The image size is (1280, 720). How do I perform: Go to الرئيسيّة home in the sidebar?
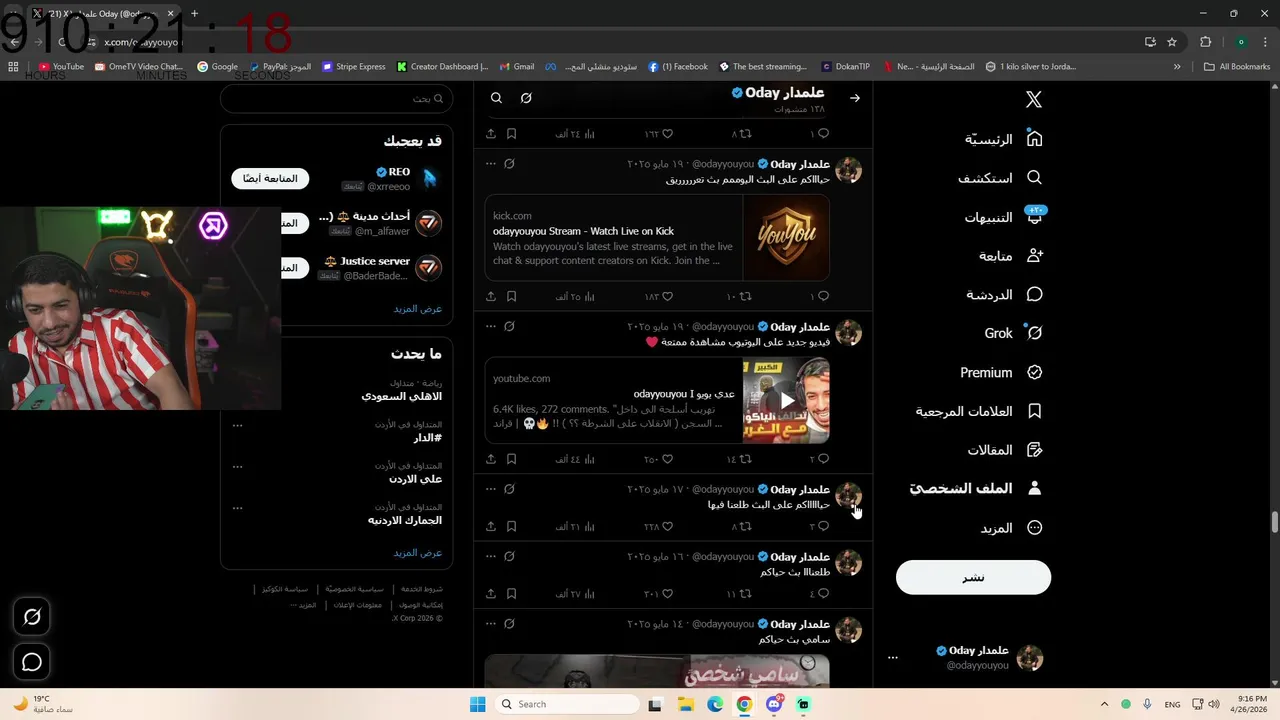coord(1004,139)
